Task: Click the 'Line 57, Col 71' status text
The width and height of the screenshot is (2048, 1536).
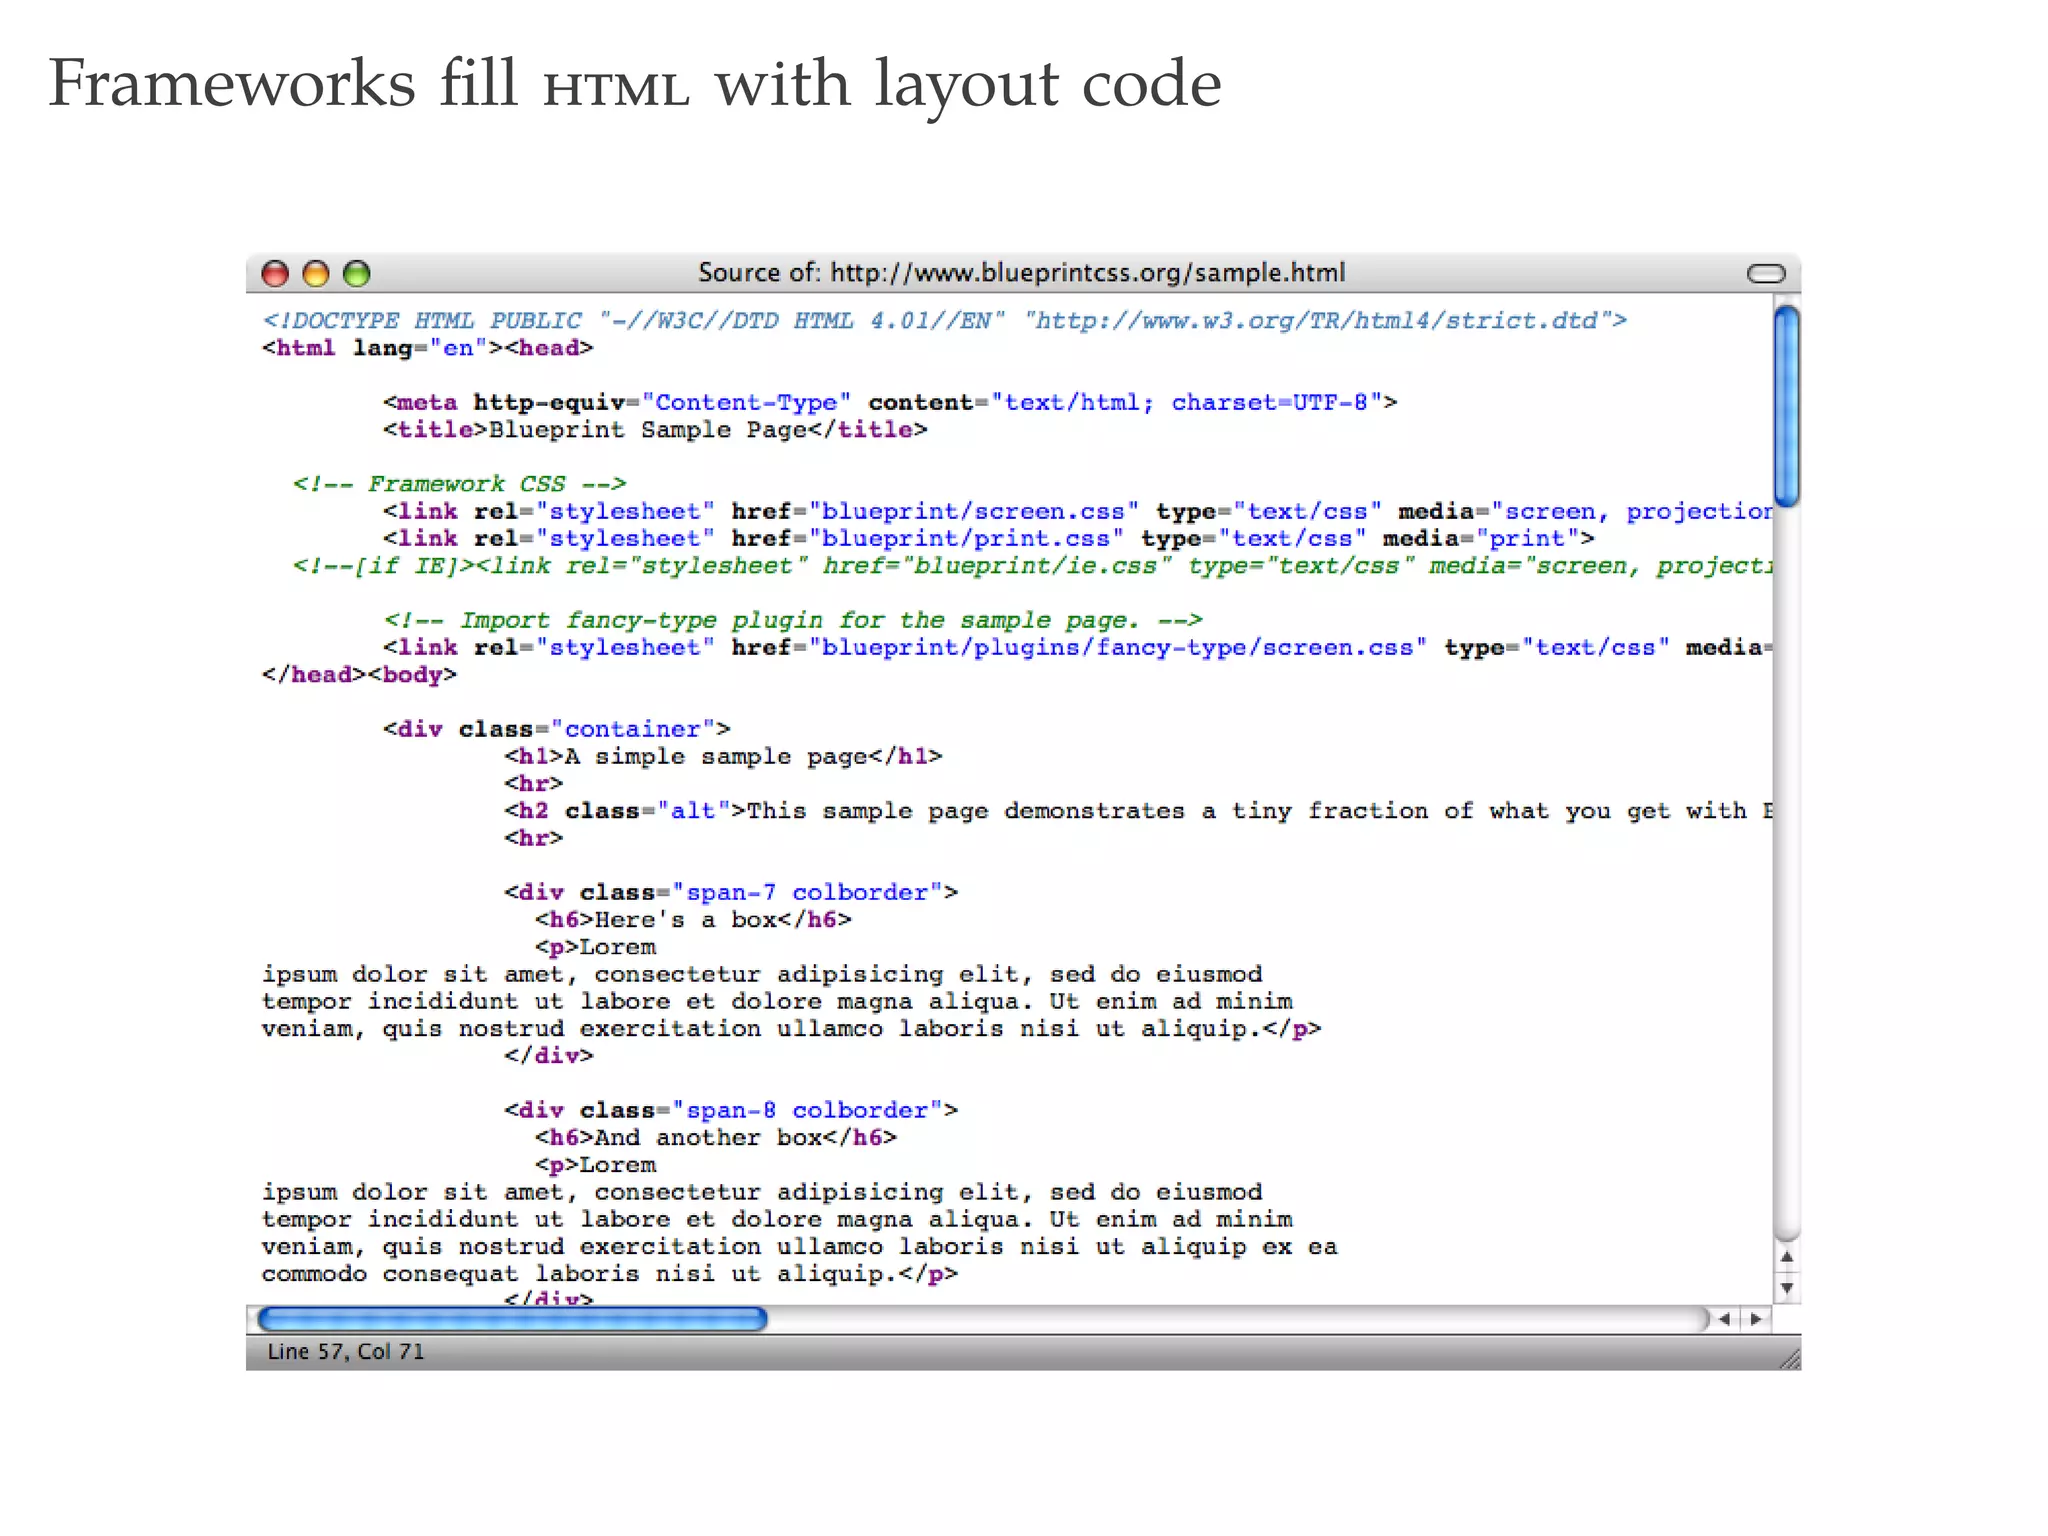Action: pos(346,1352)
